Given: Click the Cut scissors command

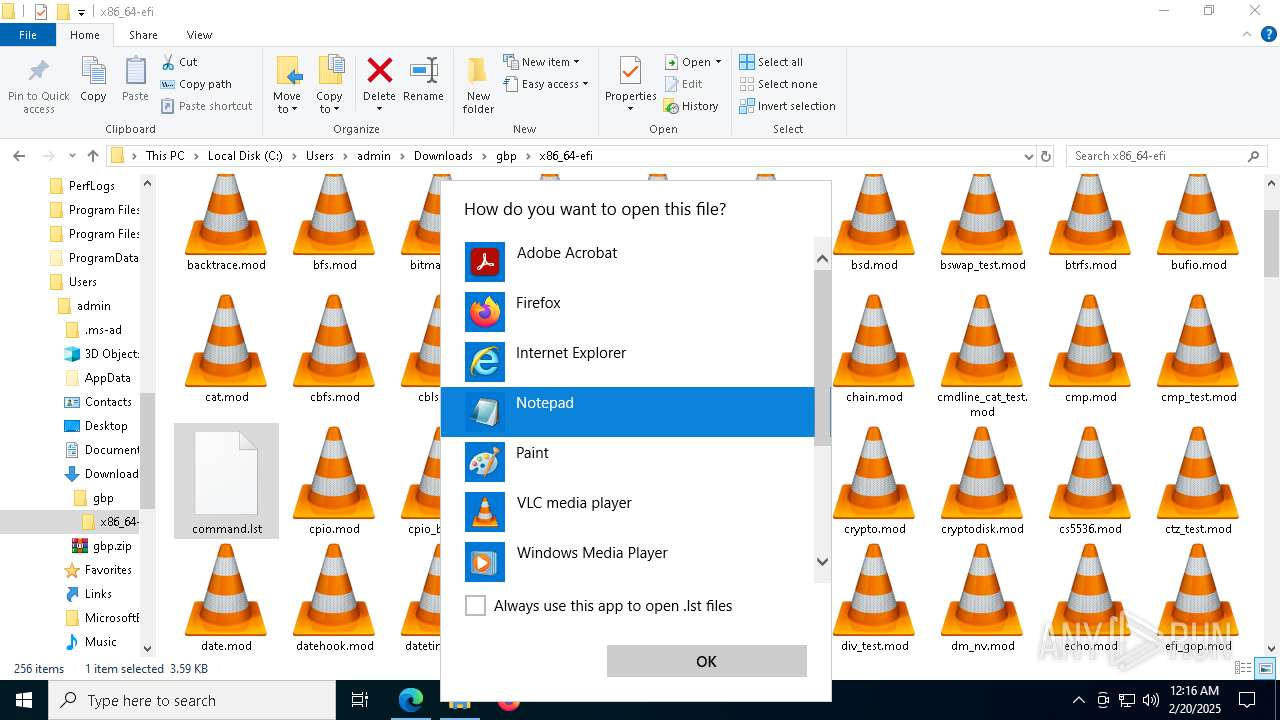Looking at the screenshot, I should (179, 62).
